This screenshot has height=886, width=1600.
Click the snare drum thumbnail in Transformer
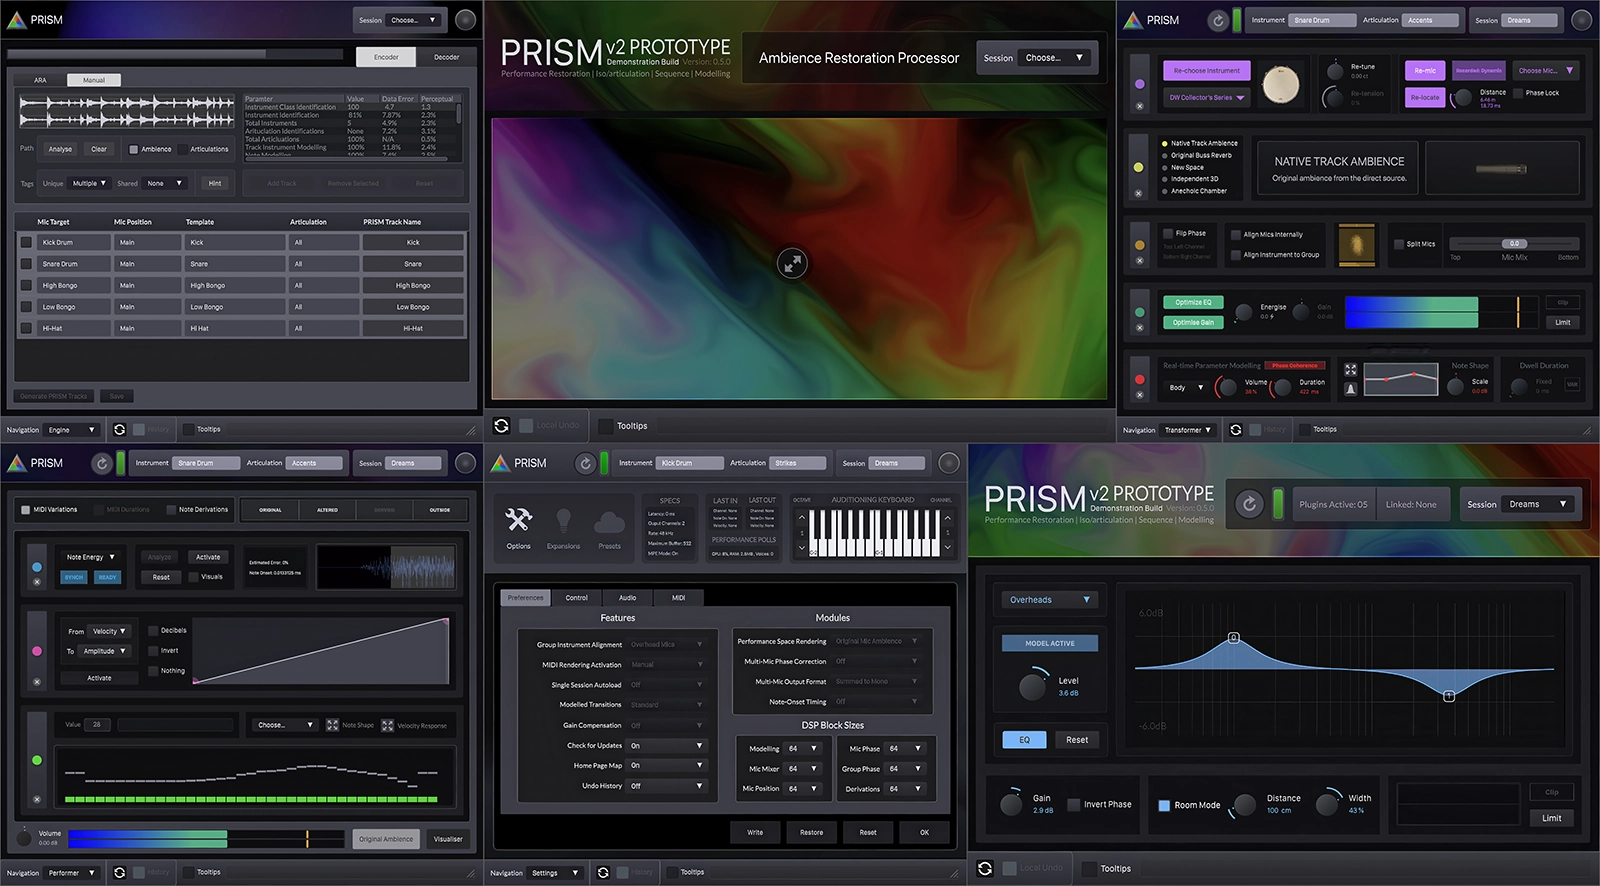tap(1280, 85)
